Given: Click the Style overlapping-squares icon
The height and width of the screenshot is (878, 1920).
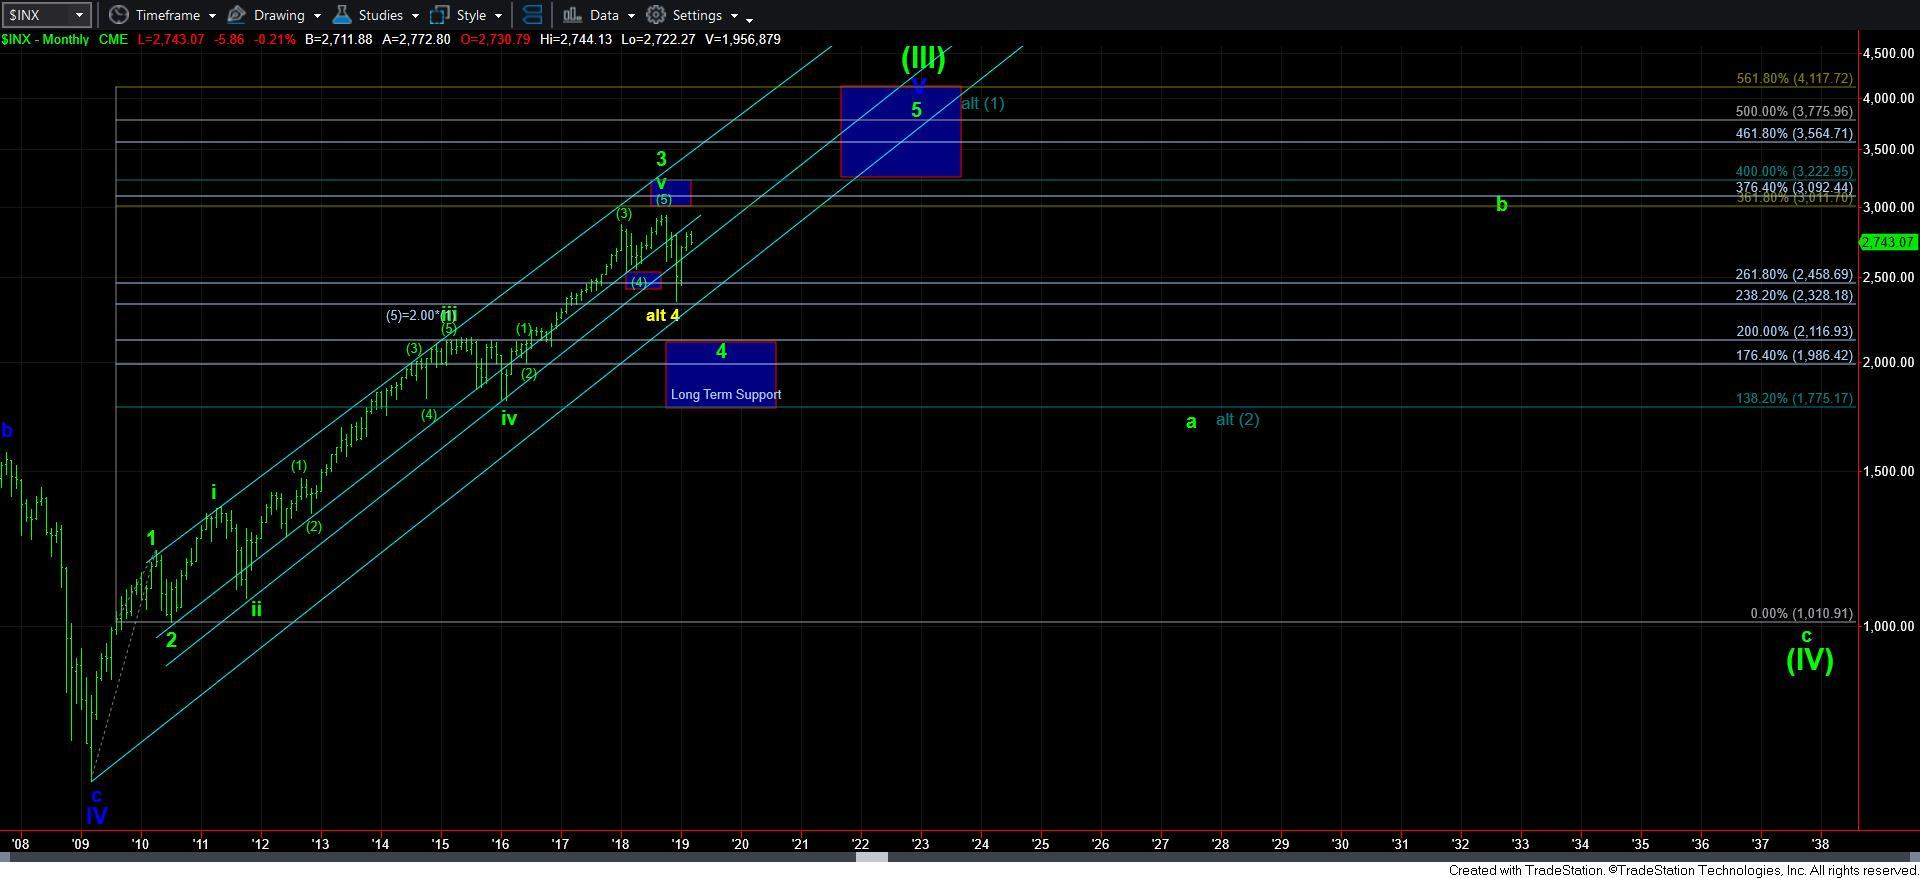Looking at the screenshot, I should (x=440, y=15).
